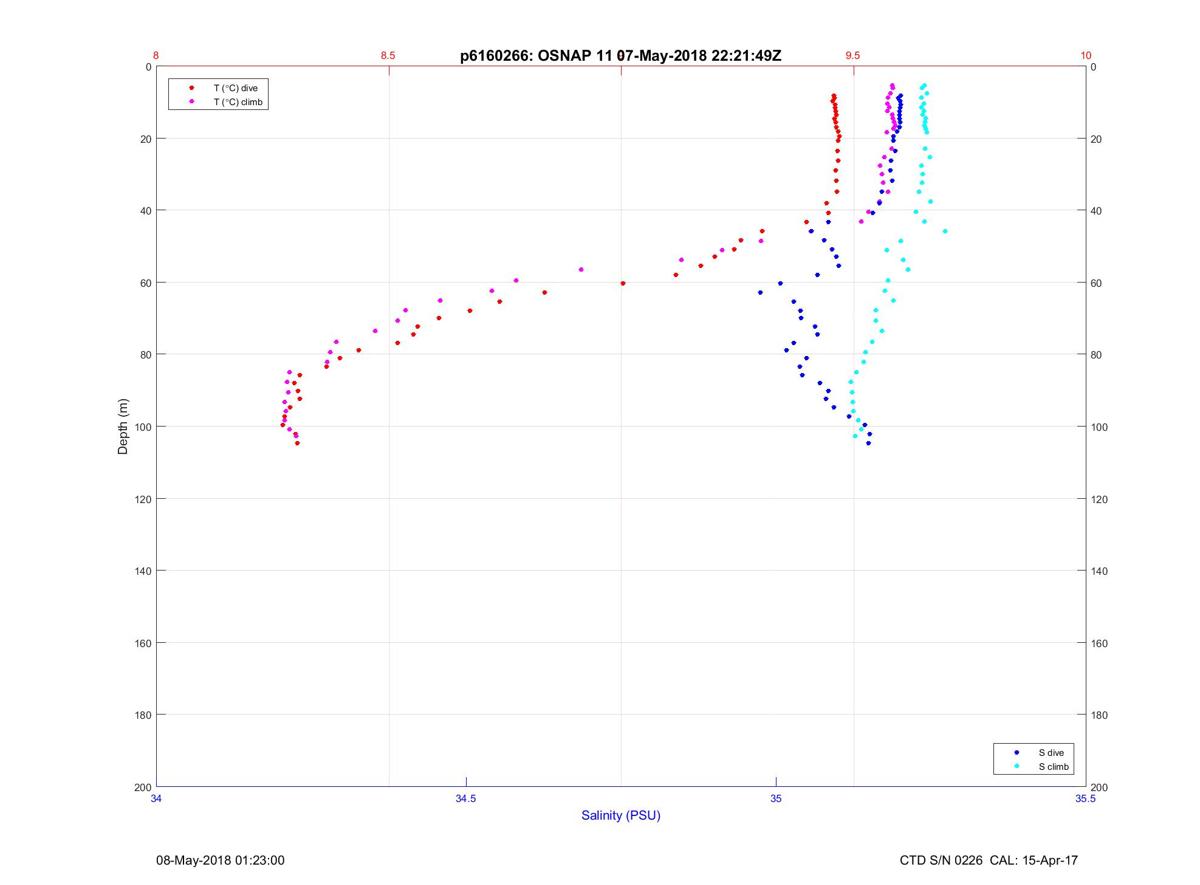Click the '08-May-2018 01:23:00' timestamp footer
1200x885 pixels.
pyautogui.click(x=220, y=860)
